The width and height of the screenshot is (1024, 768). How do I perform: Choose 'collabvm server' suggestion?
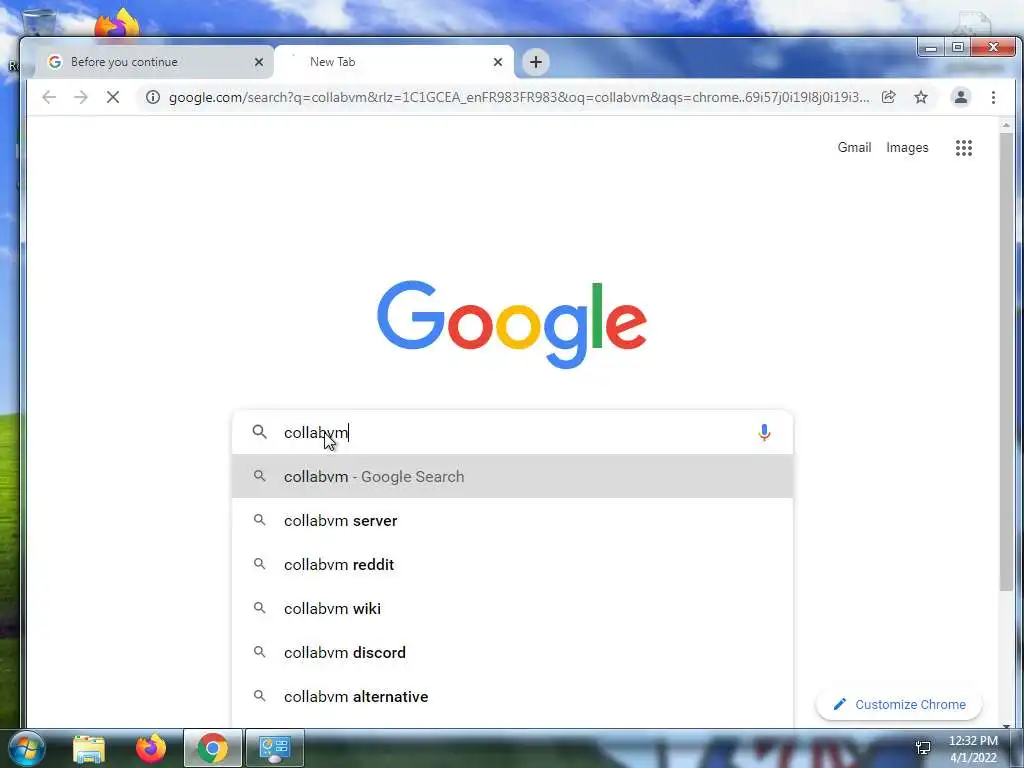click(x=513, y=520)
